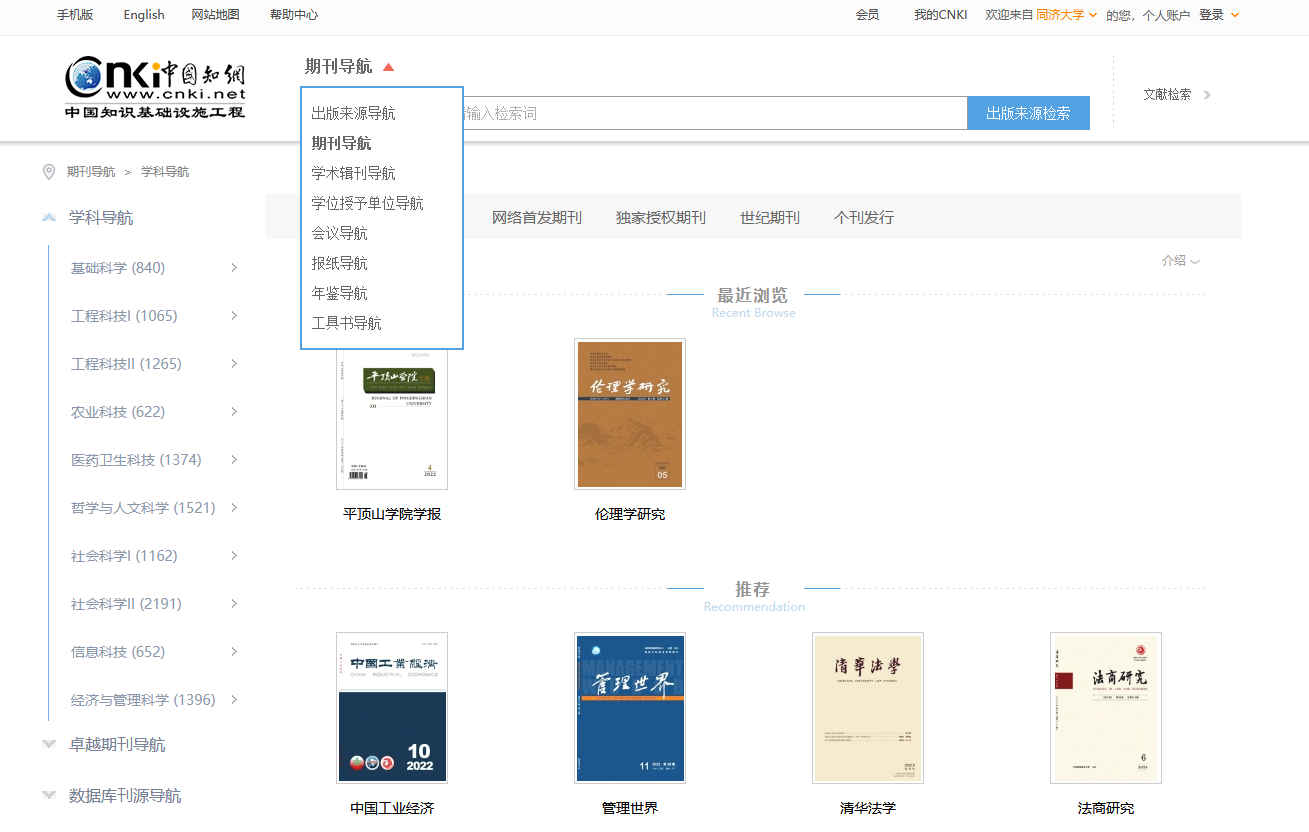This screenshot has width=1309, height=832.
Task: Select 学术辑刊导航 from the dropdown menu
Action: [353, 173]
